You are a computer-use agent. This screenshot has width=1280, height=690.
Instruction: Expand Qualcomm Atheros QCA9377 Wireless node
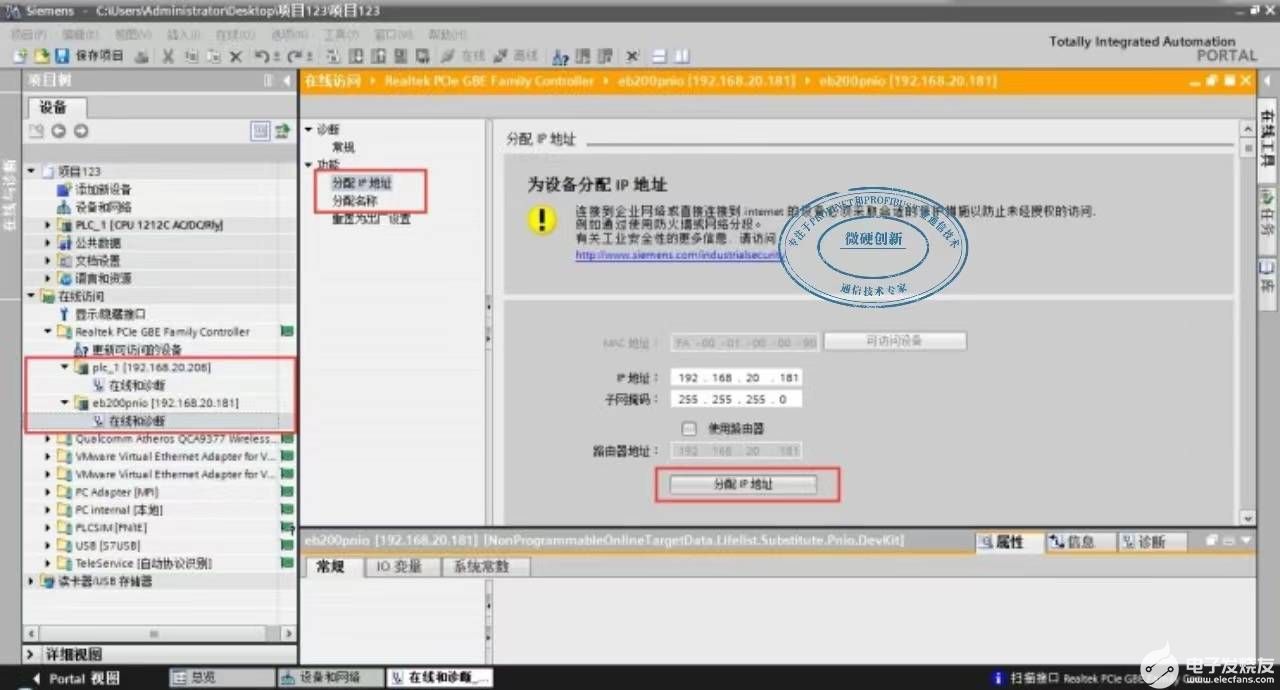48,439
